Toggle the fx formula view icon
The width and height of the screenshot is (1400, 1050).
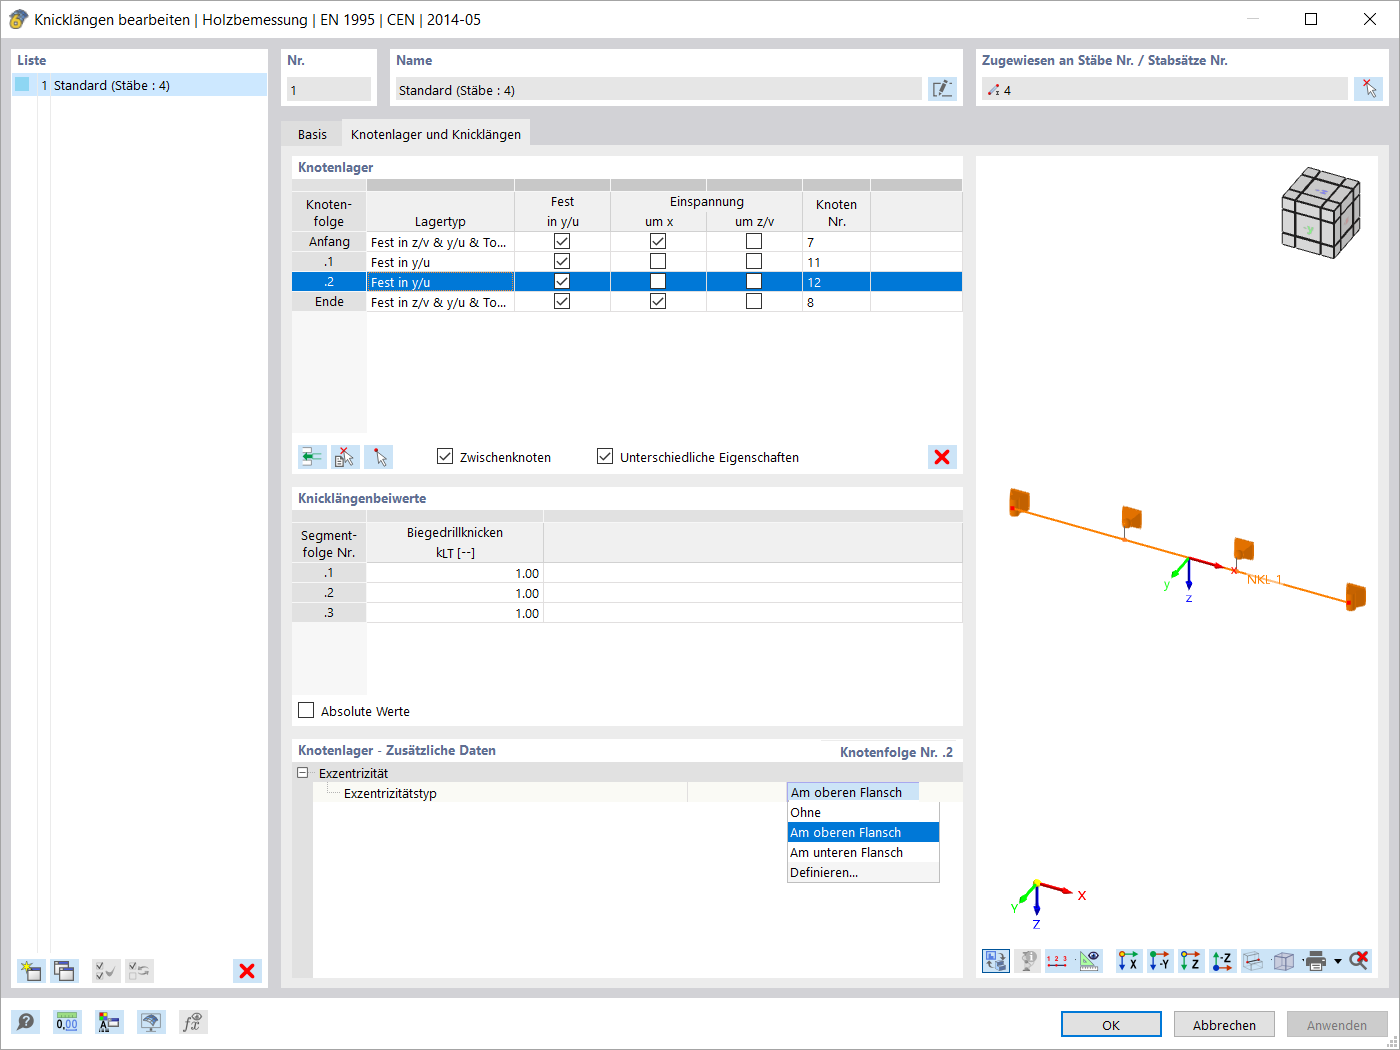193,1022
